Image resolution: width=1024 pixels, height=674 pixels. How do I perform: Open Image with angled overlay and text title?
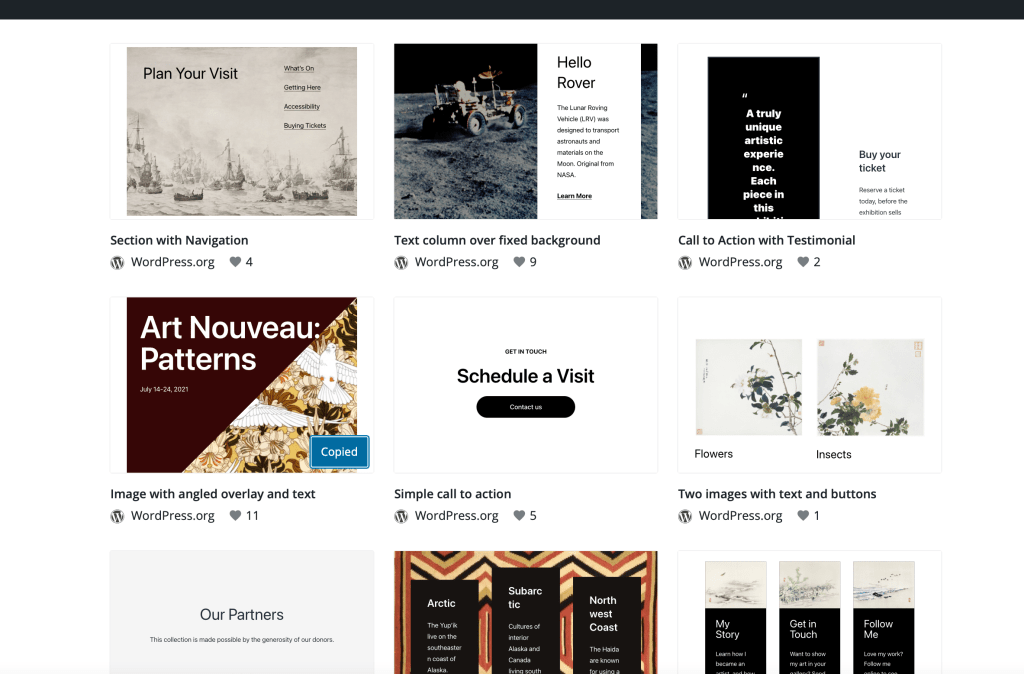point(213,494)
